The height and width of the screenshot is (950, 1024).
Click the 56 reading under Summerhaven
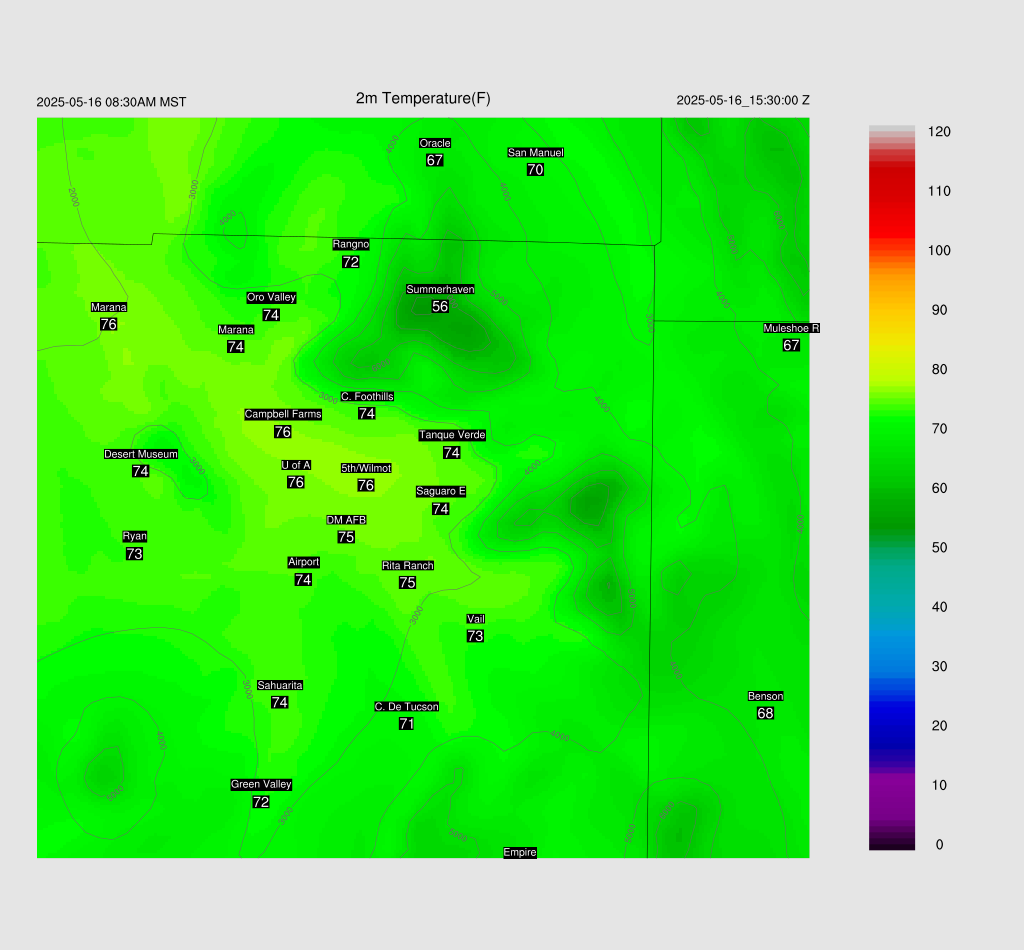[440, 306]
